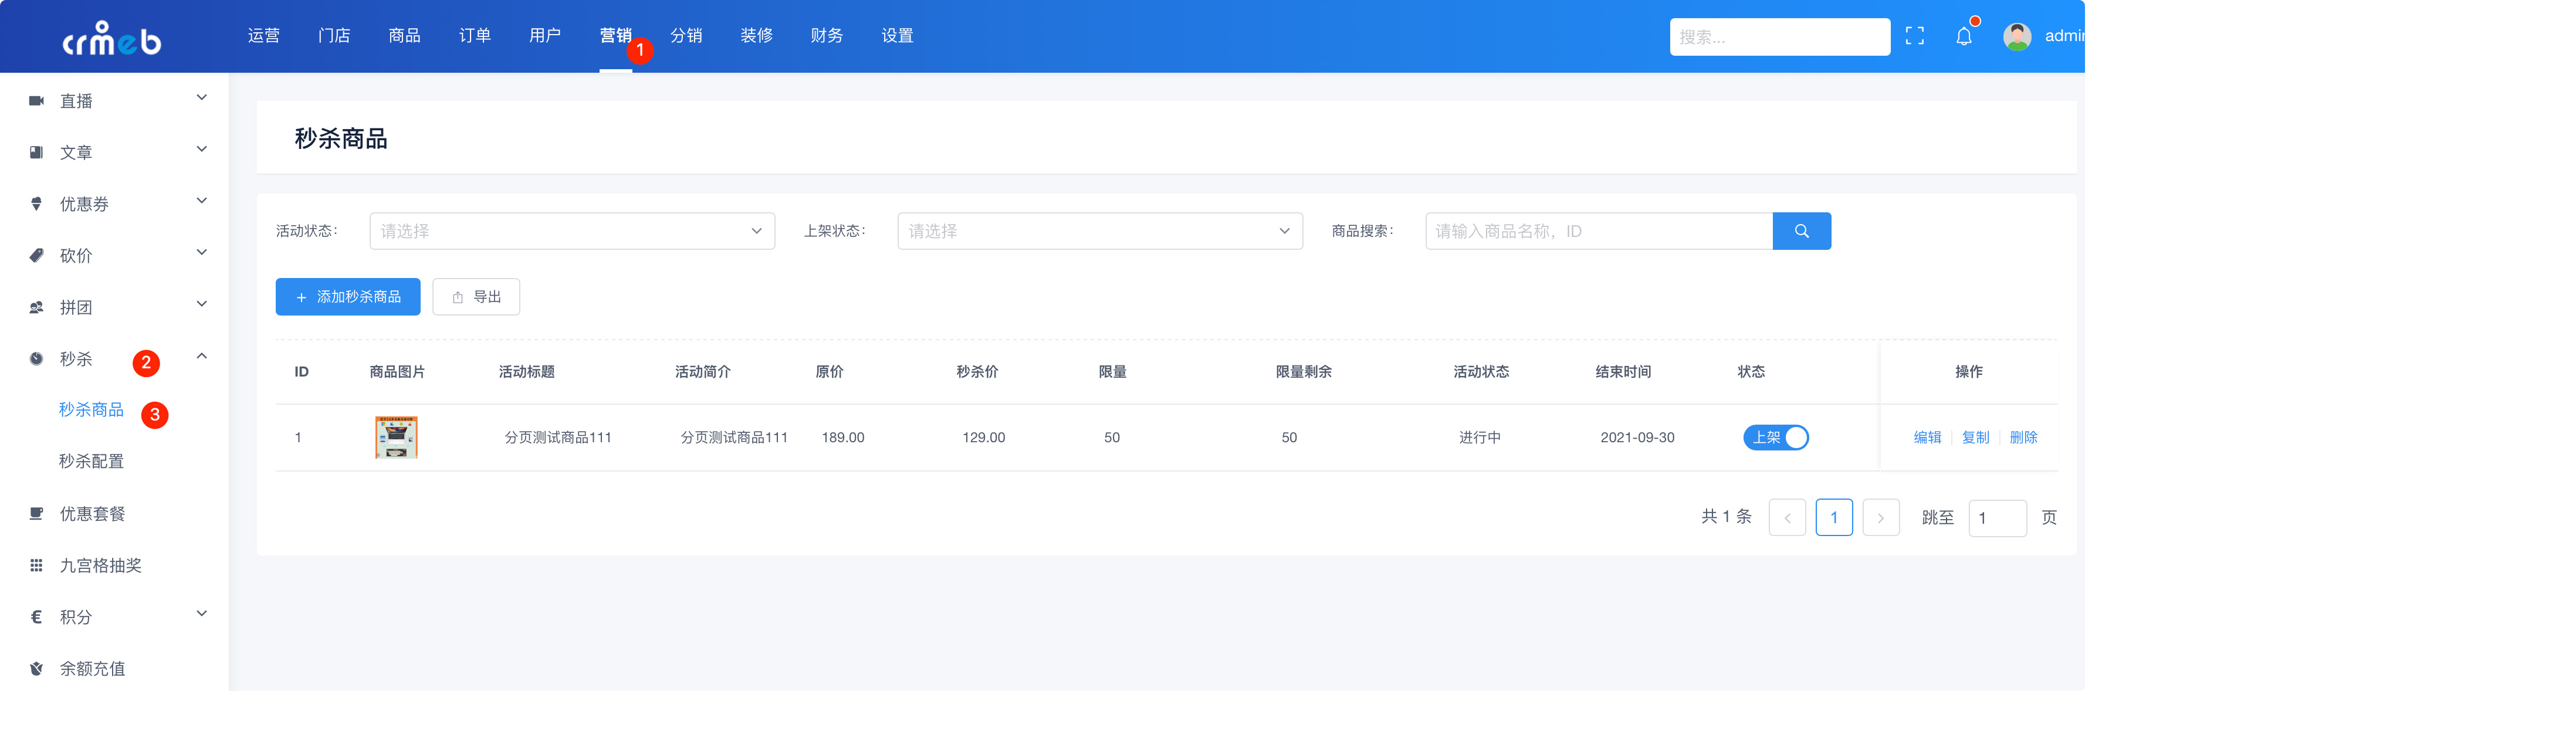The height and width of the screenshot is (739, 2576).
Task: Open the 活动状态 dropdown
Action: [x=572, y=231]
